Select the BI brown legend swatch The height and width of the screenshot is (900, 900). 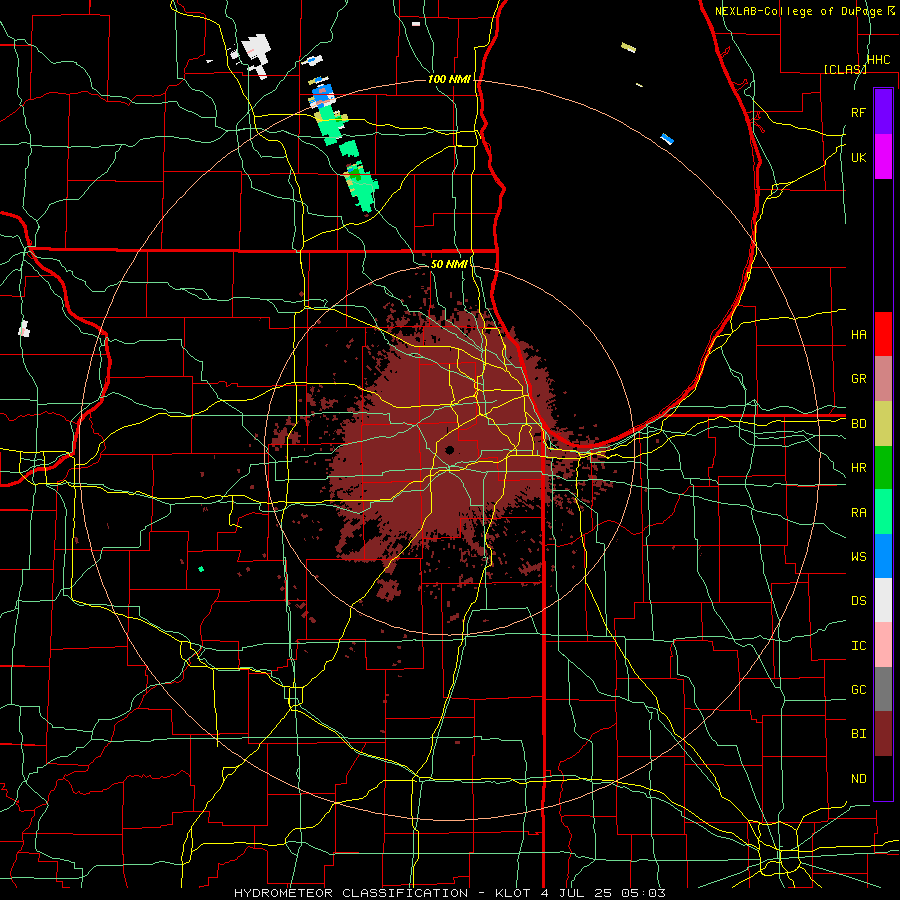click(x=883, y=734)
